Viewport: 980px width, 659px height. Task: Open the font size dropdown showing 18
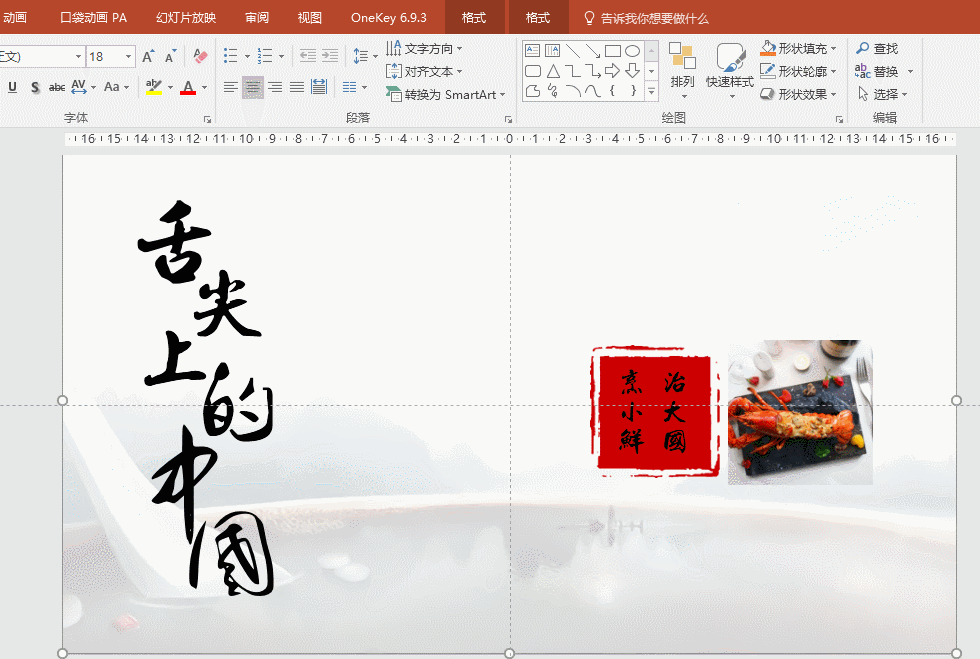pos(129,57)
